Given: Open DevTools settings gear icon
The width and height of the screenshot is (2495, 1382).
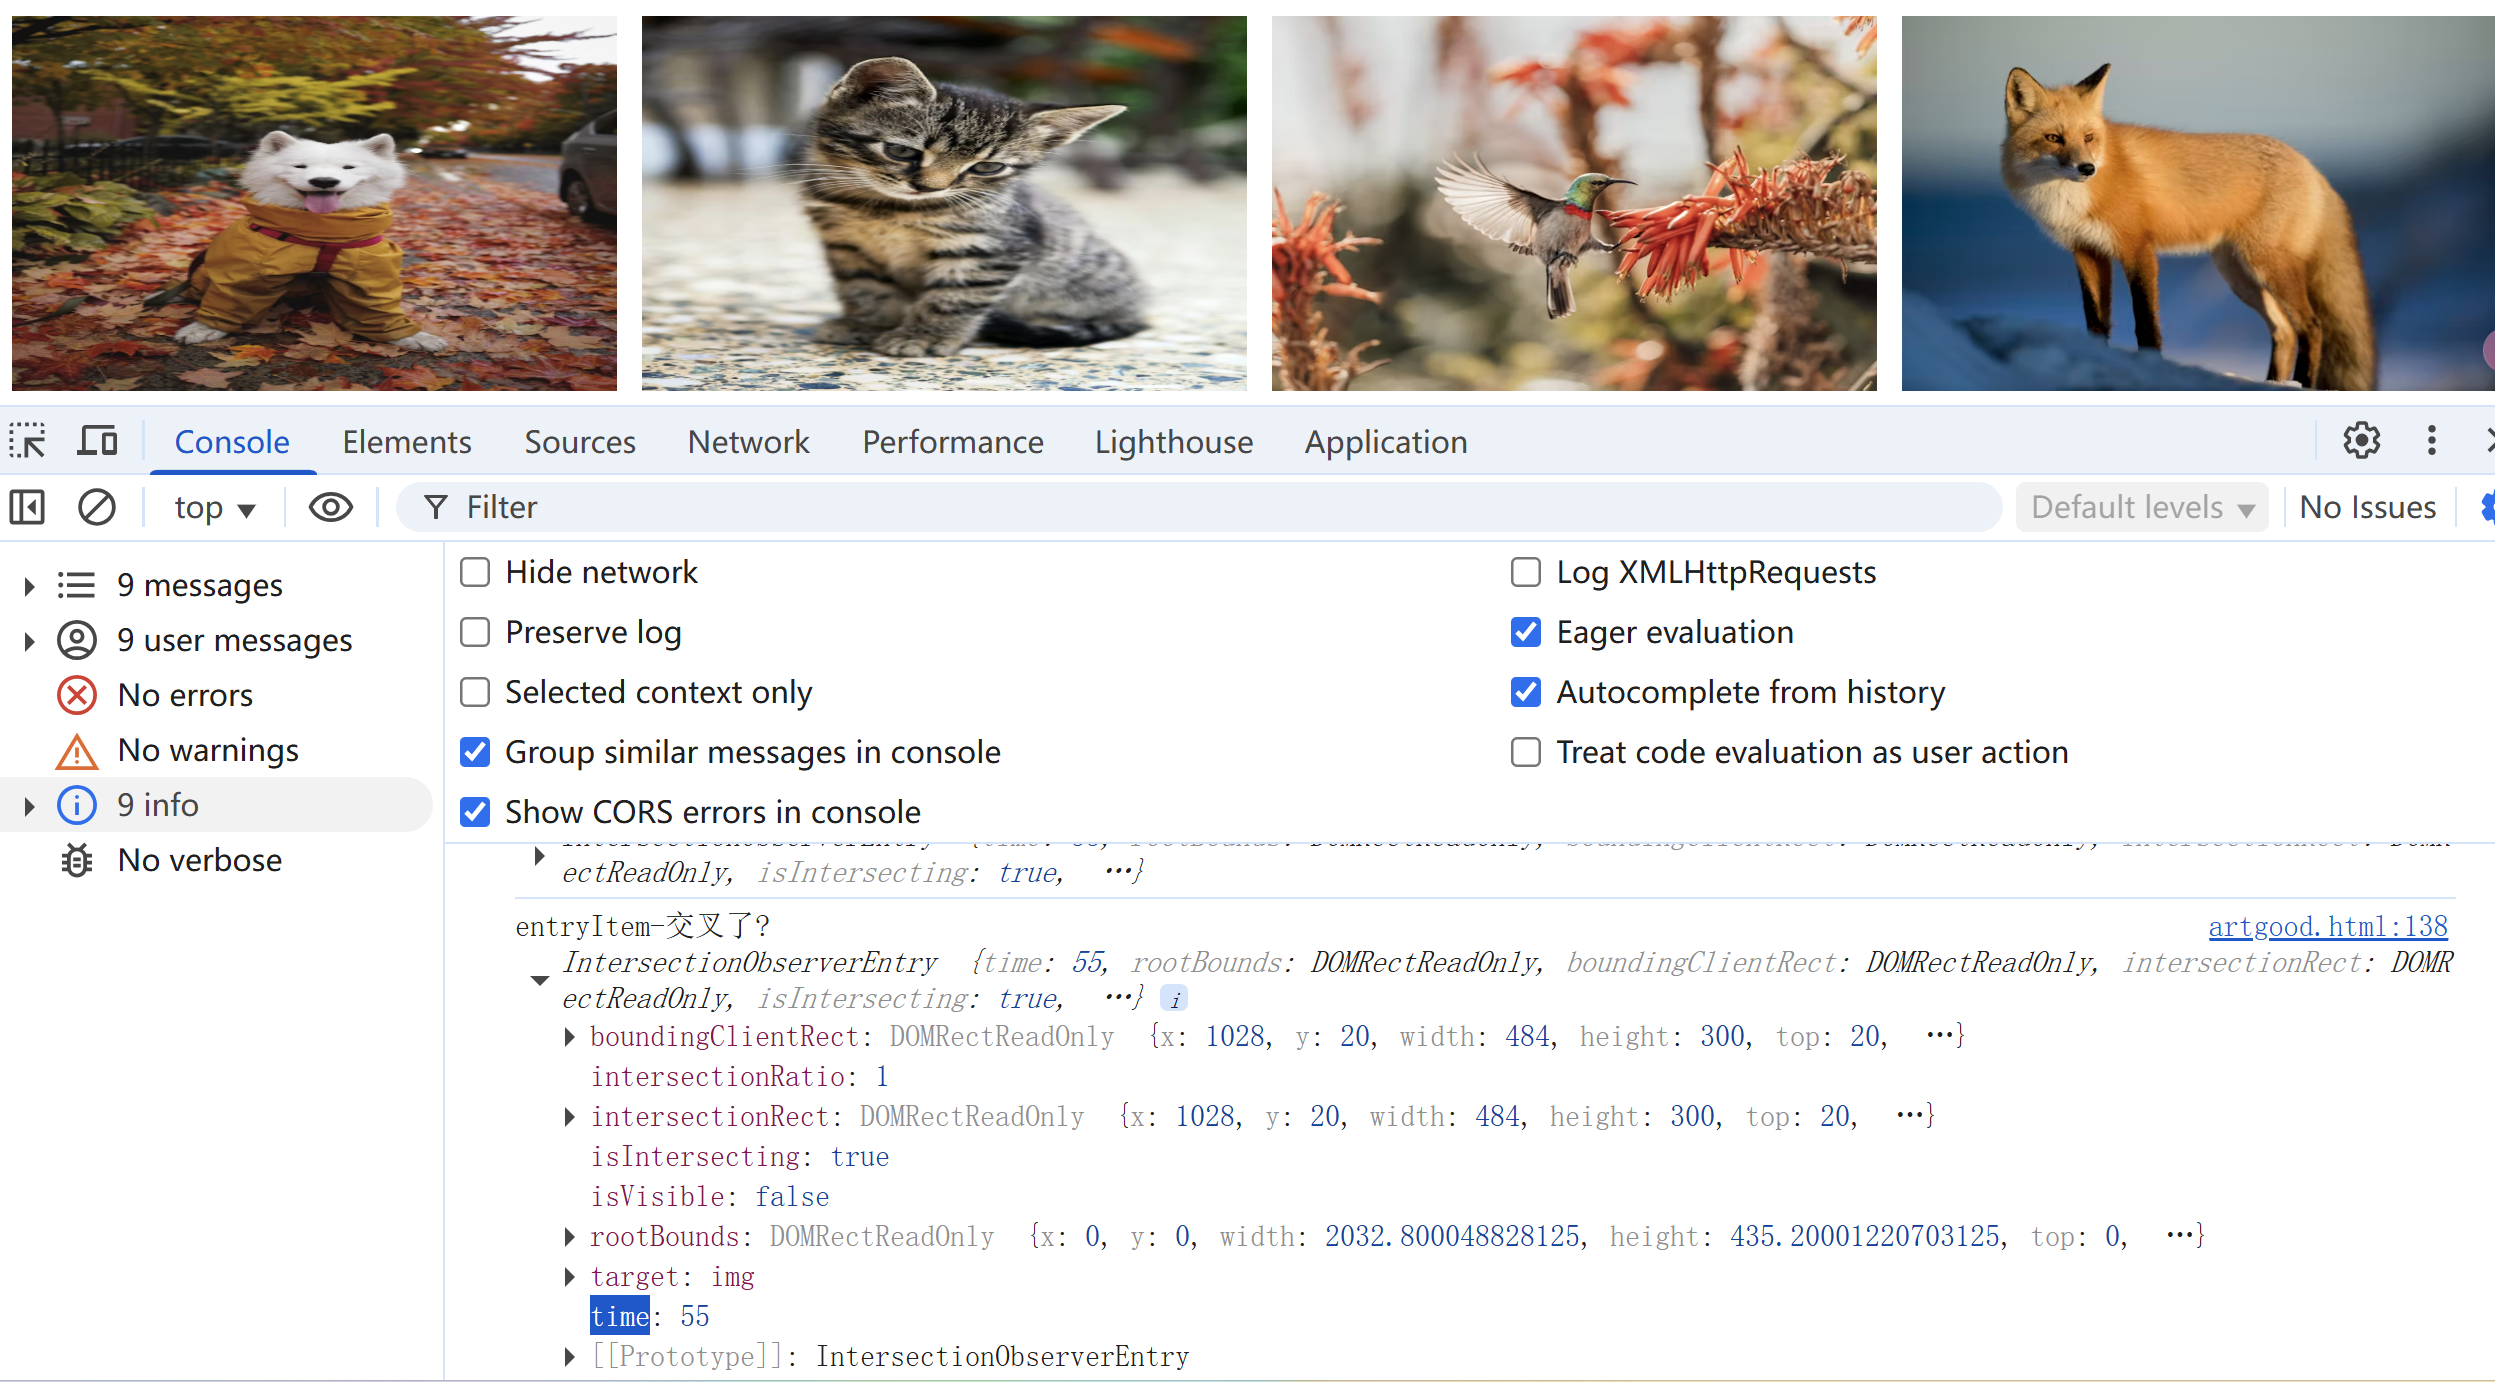Looking at the screenshot, I should (2361, 441).
